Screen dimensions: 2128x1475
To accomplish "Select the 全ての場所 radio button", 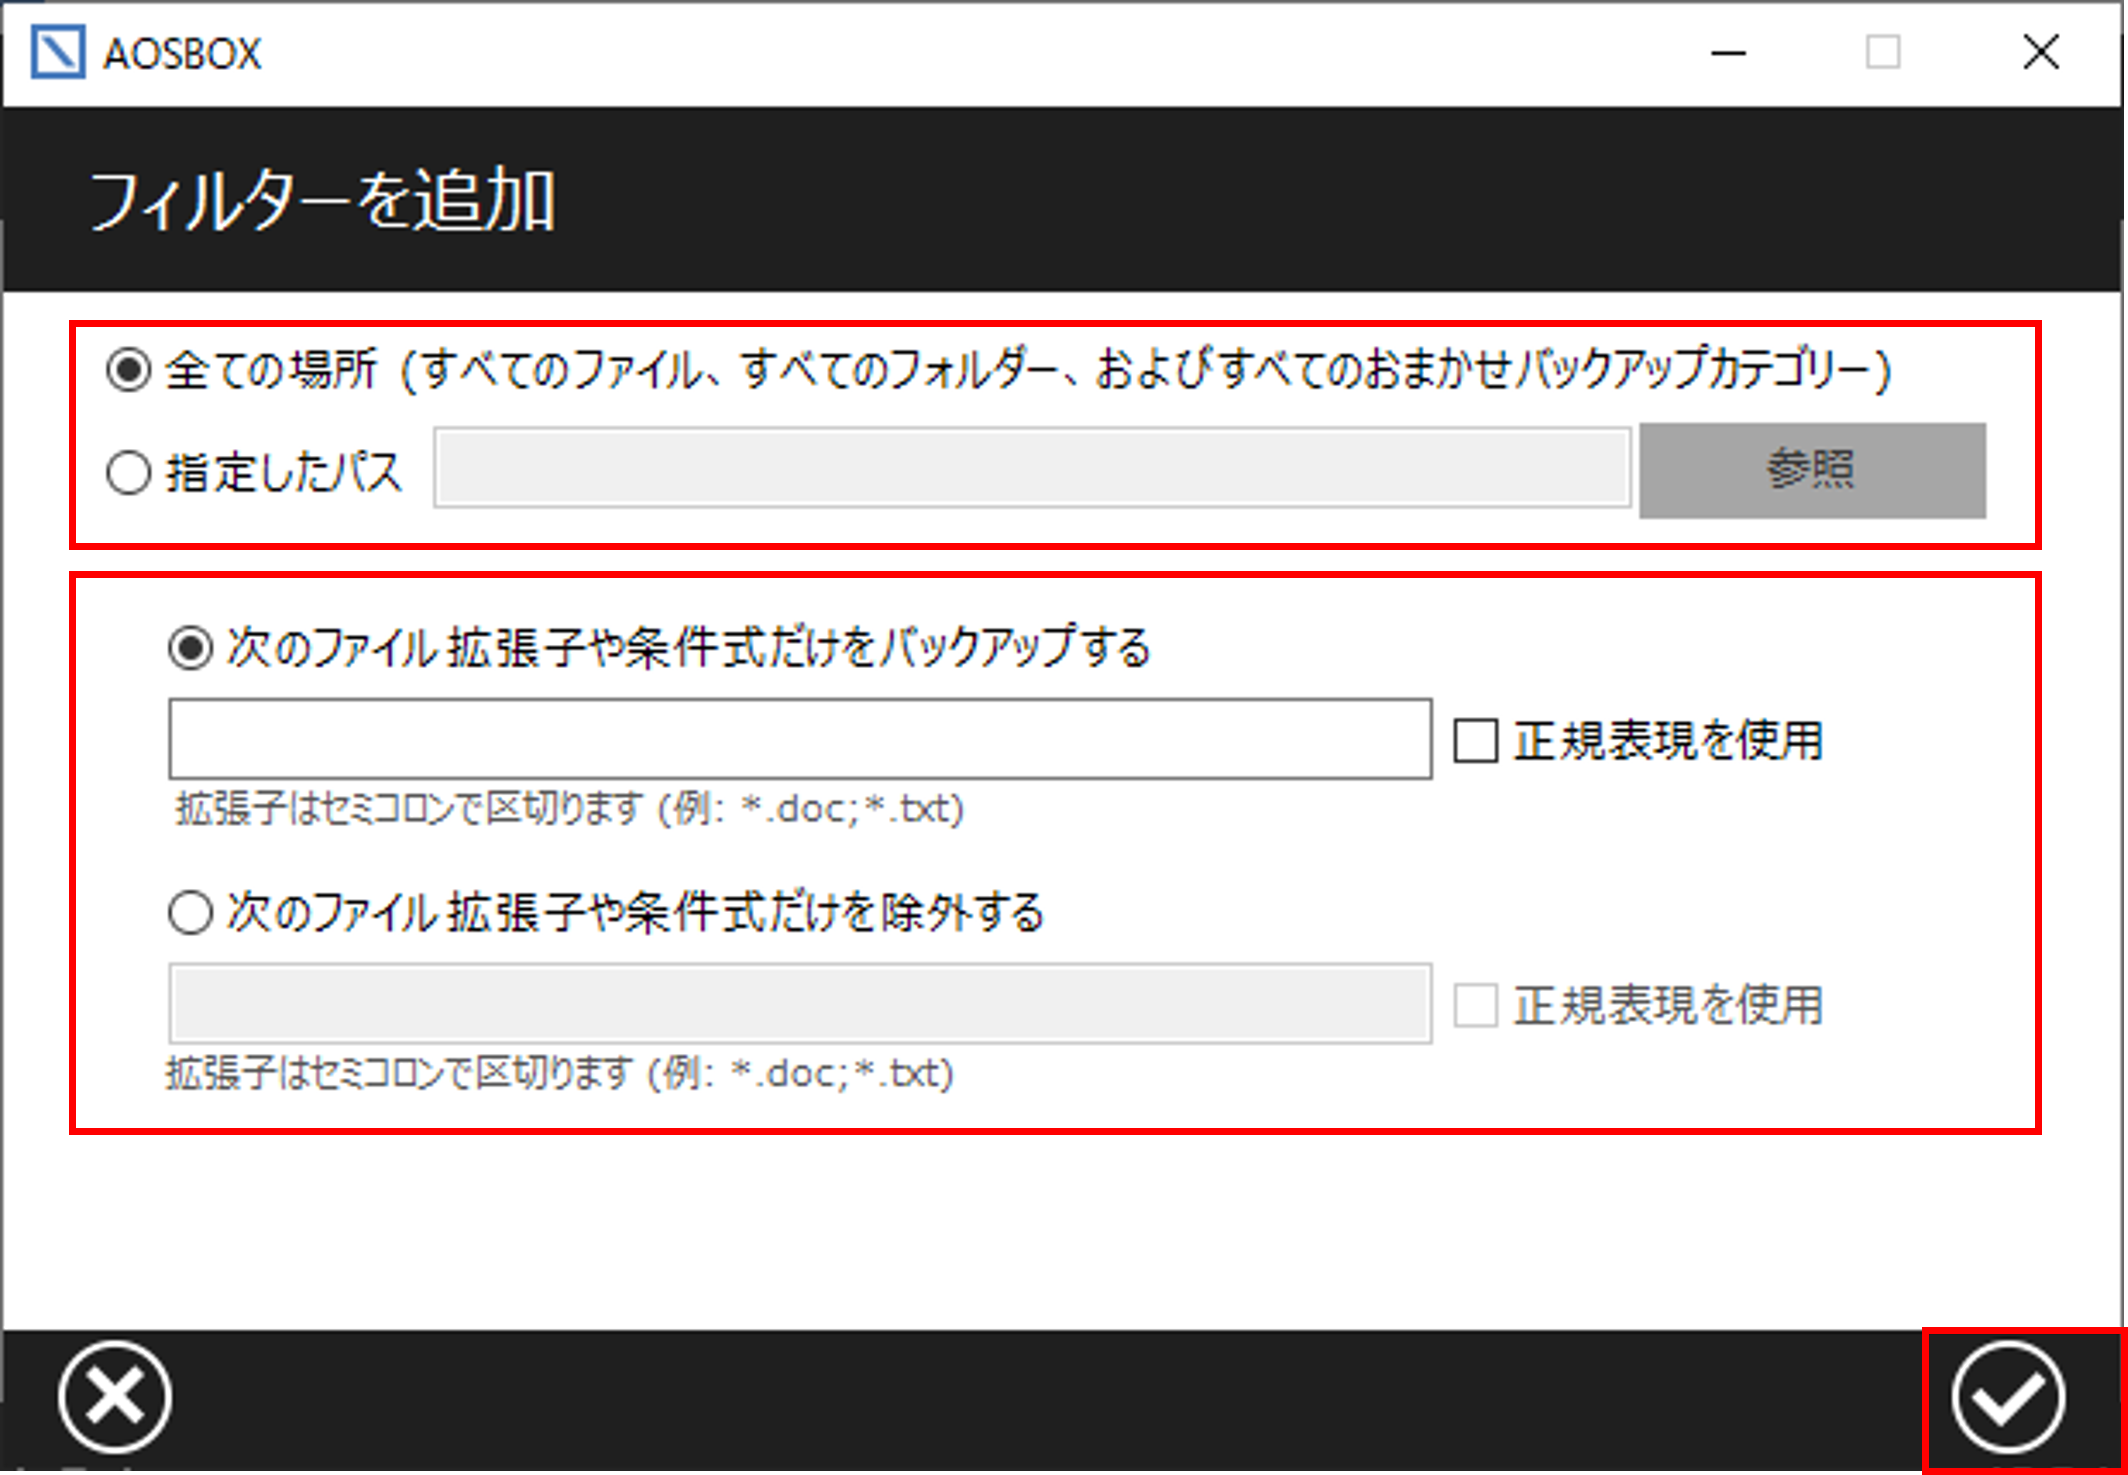I will point(129,370).
